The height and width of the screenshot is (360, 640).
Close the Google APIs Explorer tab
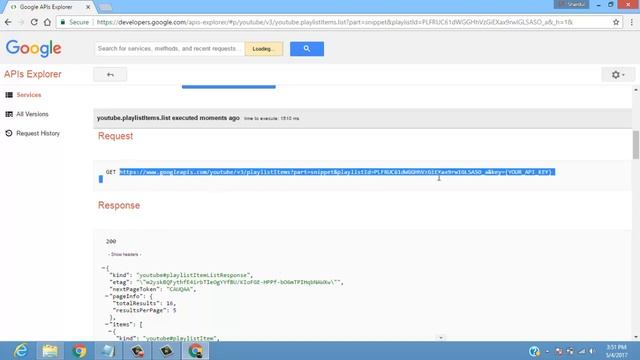click(88, 7)
